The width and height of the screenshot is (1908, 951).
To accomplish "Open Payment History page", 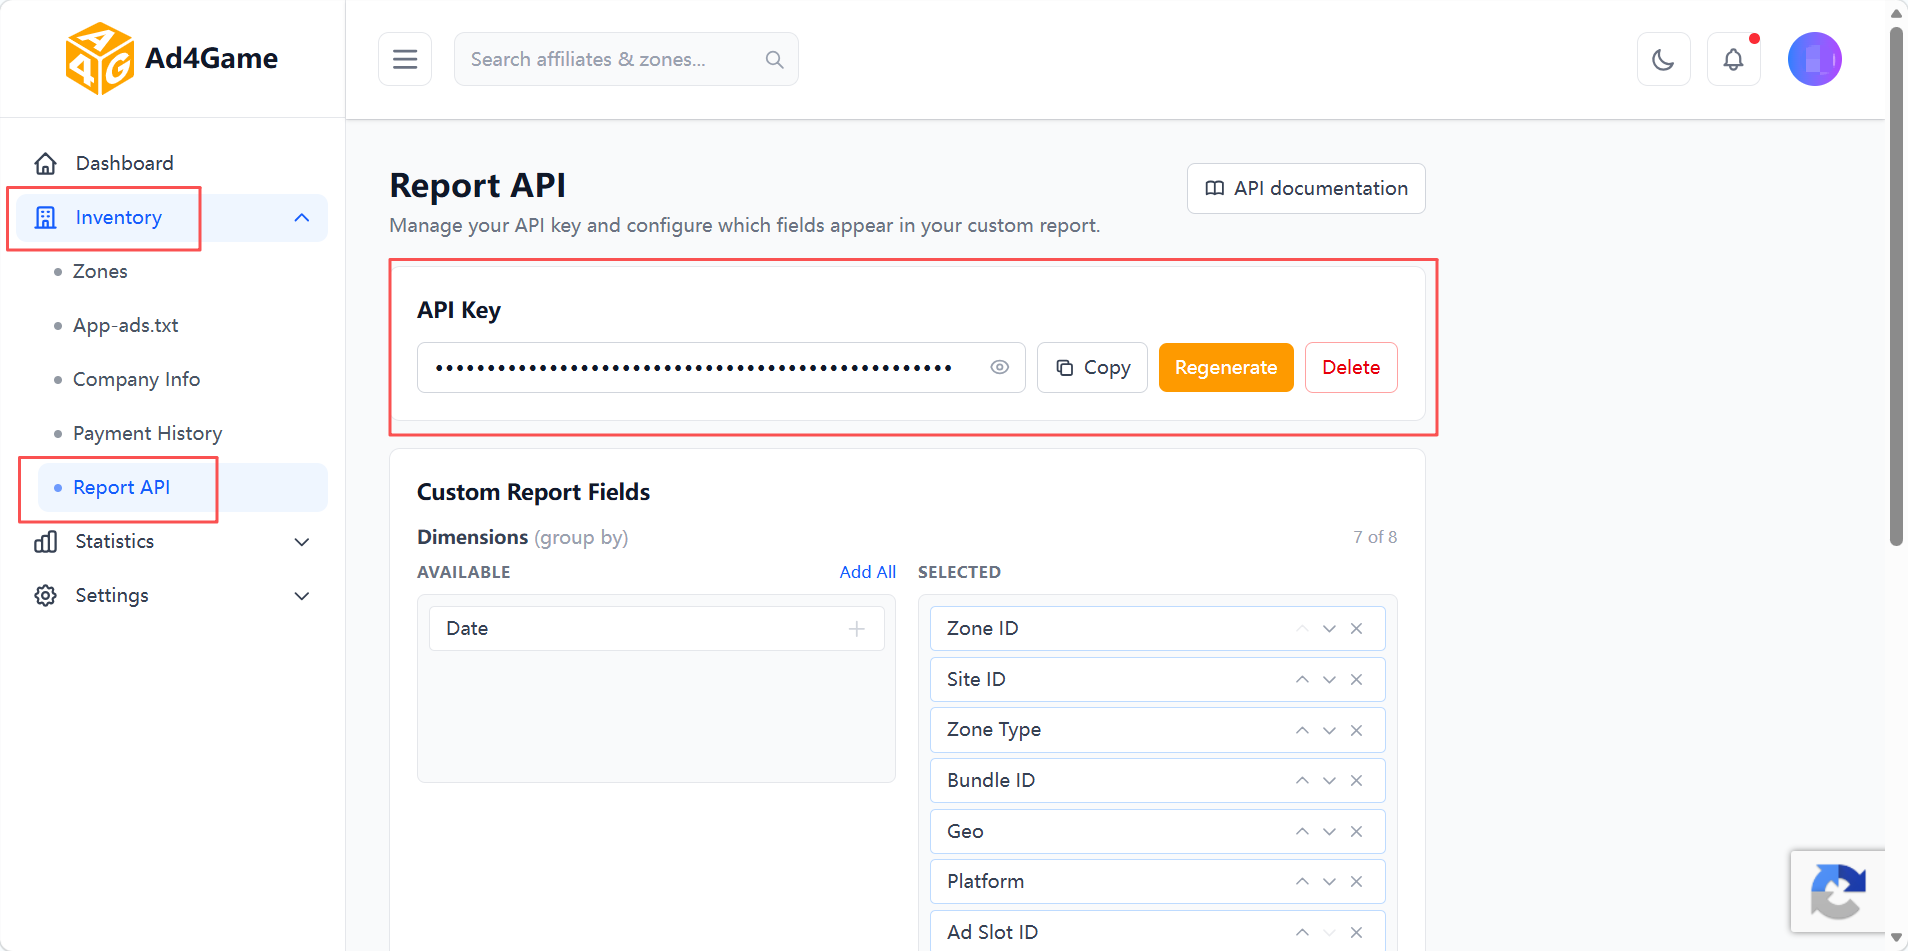I will point(147,434).
